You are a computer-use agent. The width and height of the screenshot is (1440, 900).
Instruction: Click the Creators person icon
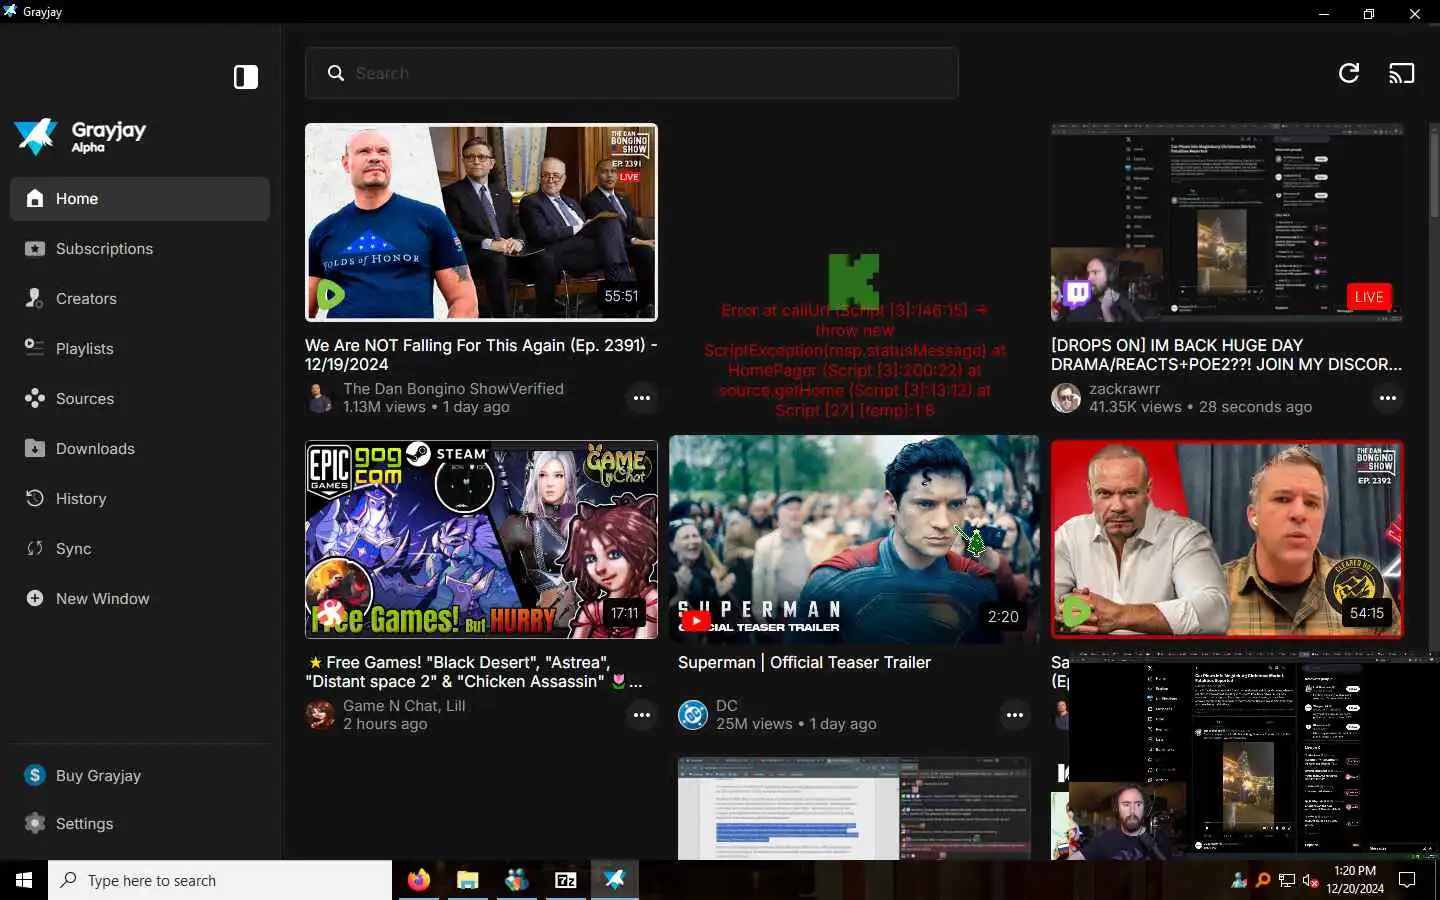click(35, 298)
